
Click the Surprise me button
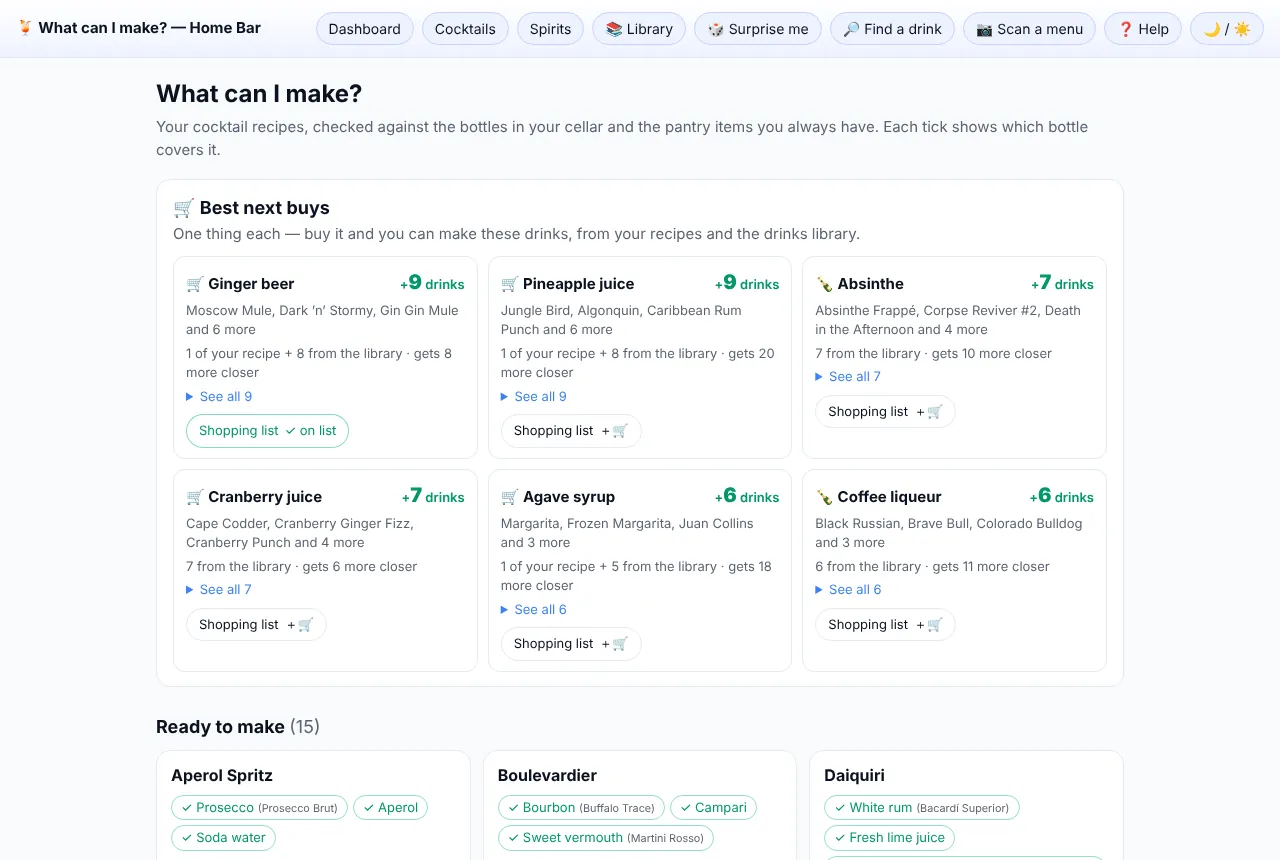[x=758, y=29]
